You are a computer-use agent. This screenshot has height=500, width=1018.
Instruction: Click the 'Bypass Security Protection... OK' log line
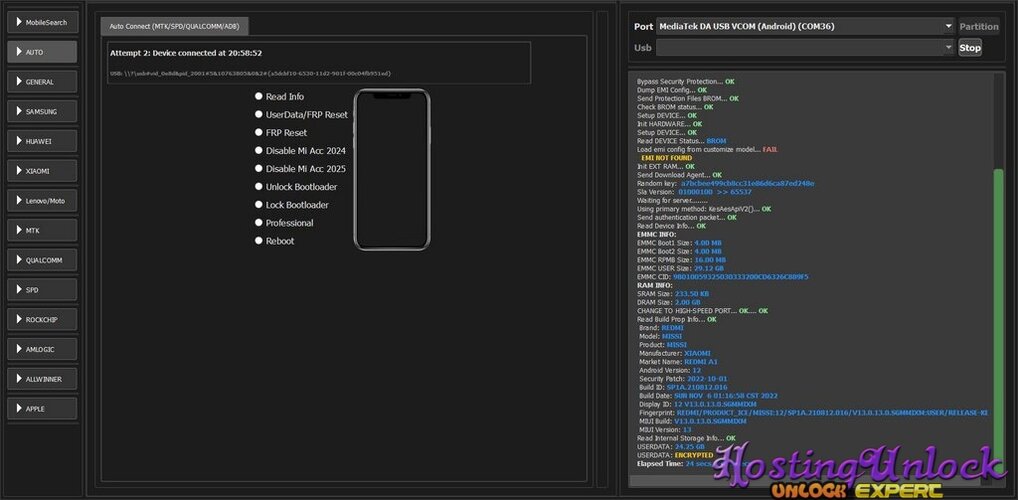coord(686,82)
